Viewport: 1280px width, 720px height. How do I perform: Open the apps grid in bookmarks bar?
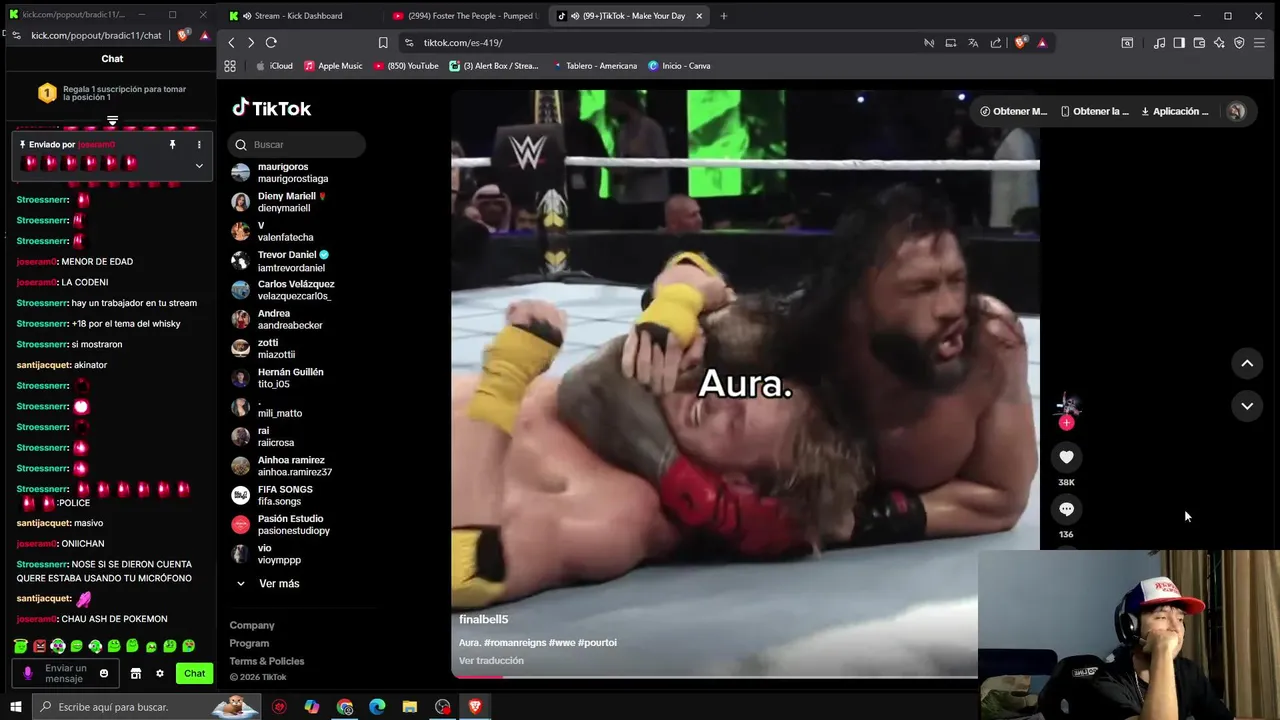[230, 66]
